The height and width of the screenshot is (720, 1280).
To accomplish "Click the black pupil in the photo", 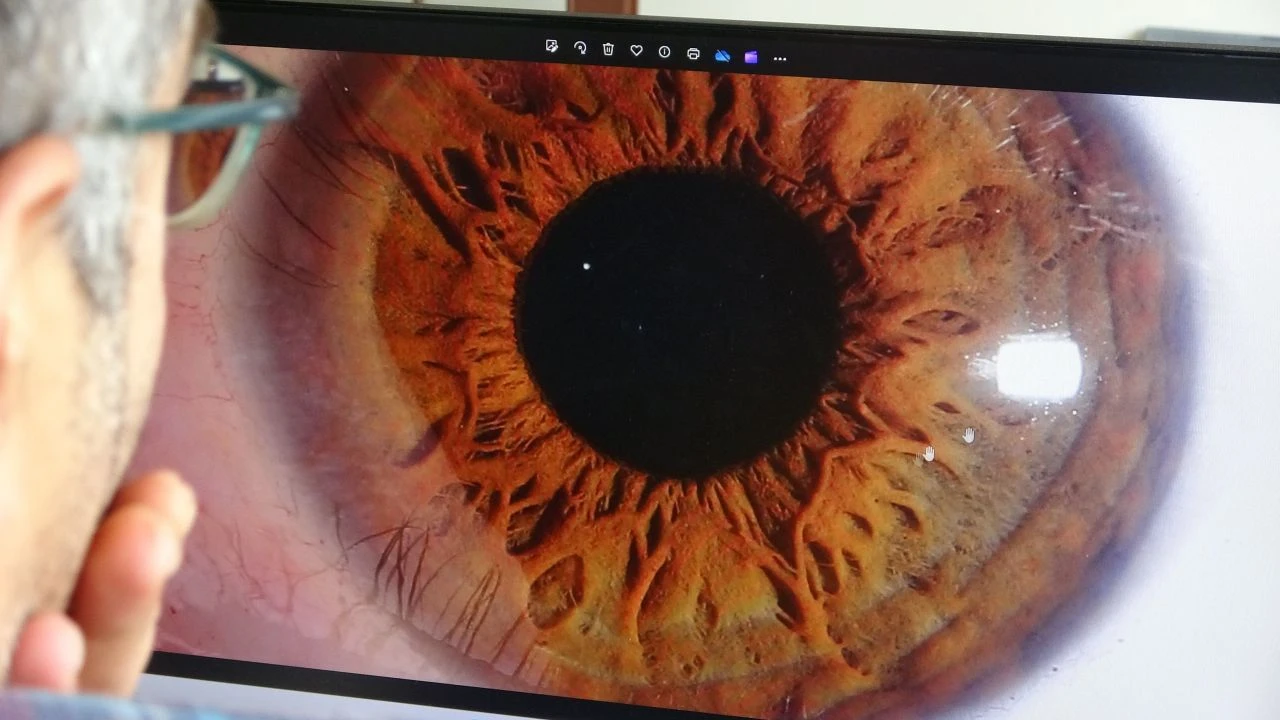I will point(678,322).
